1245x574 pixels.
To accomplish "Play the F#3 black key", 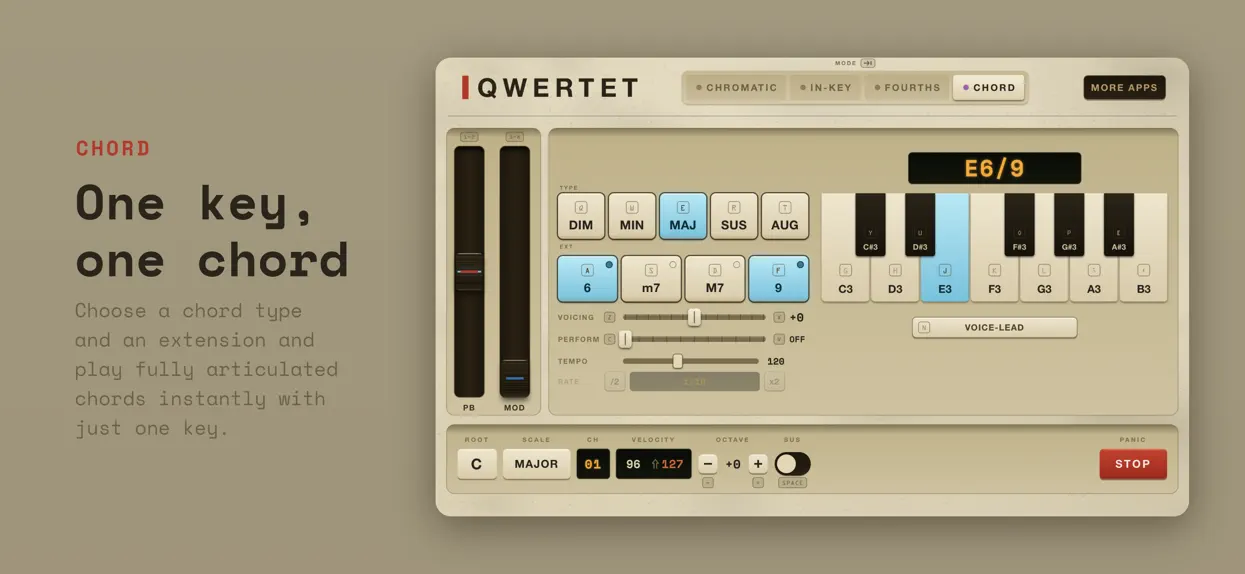I will click(1019, 225).
